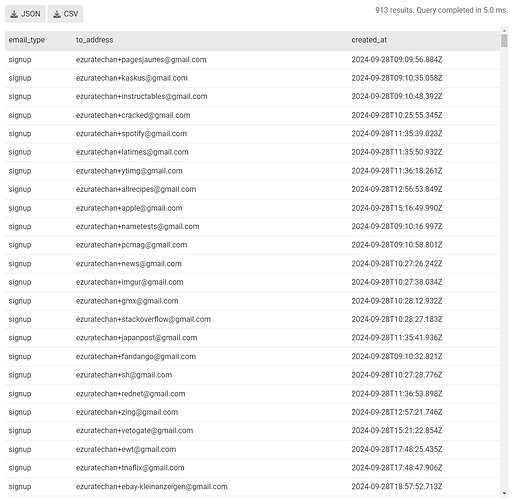The image size is (513, 500).
Task: Click the scrollbar up arrow
Action: pyautogui.click(x=504, y=30)
